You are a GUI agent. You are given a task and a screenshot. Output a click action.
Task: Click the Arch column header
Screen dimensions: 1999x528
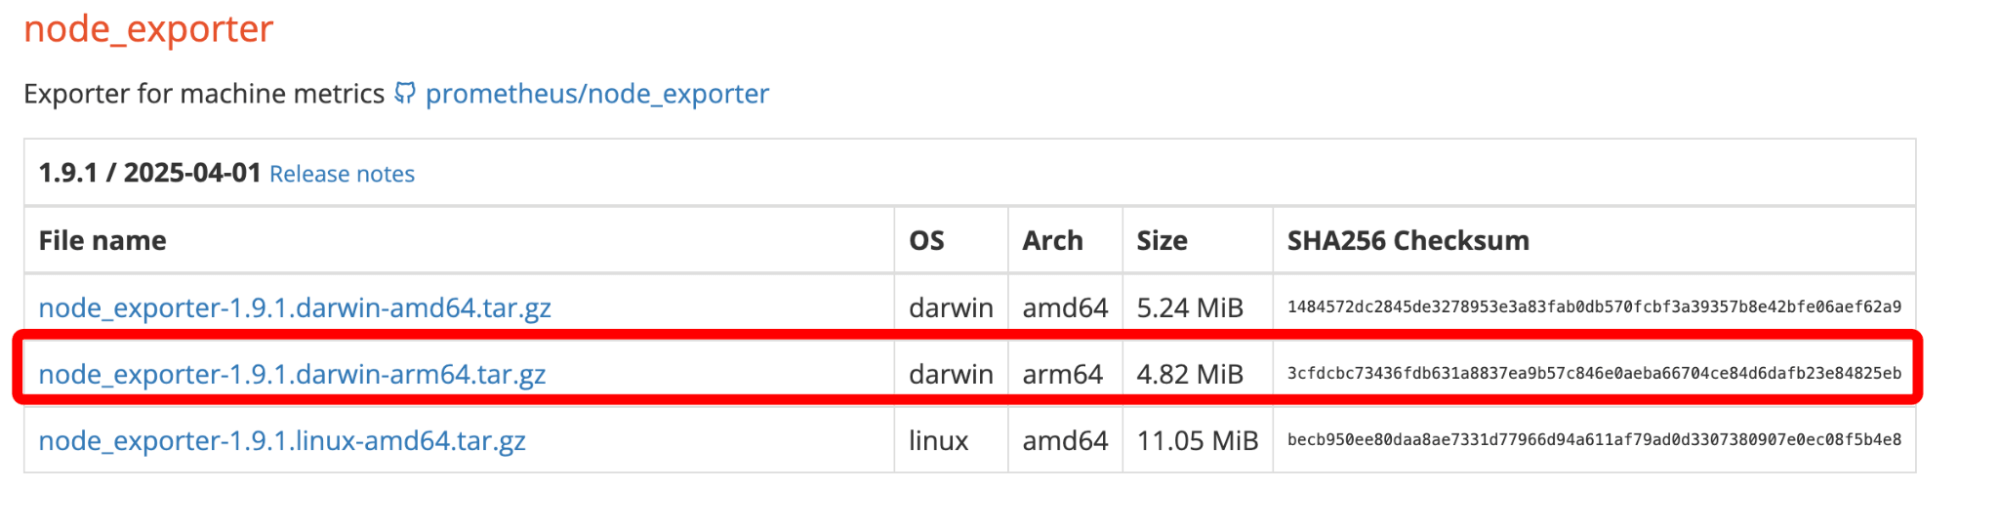1053,241
